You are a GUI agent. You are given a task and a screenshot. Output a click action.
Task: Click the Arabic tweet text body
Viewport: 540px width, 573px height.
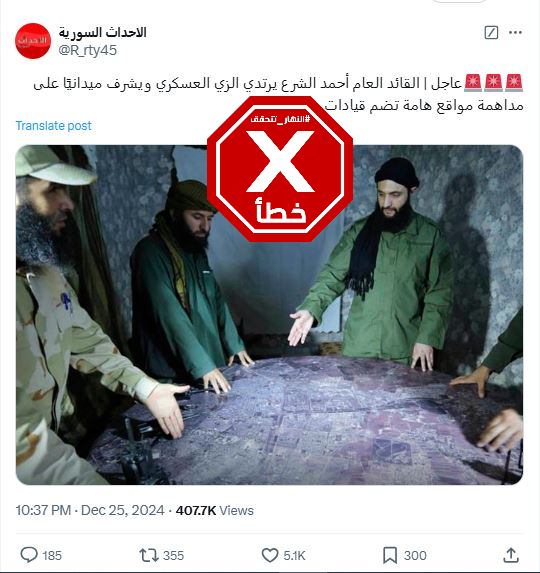[278, 94]
